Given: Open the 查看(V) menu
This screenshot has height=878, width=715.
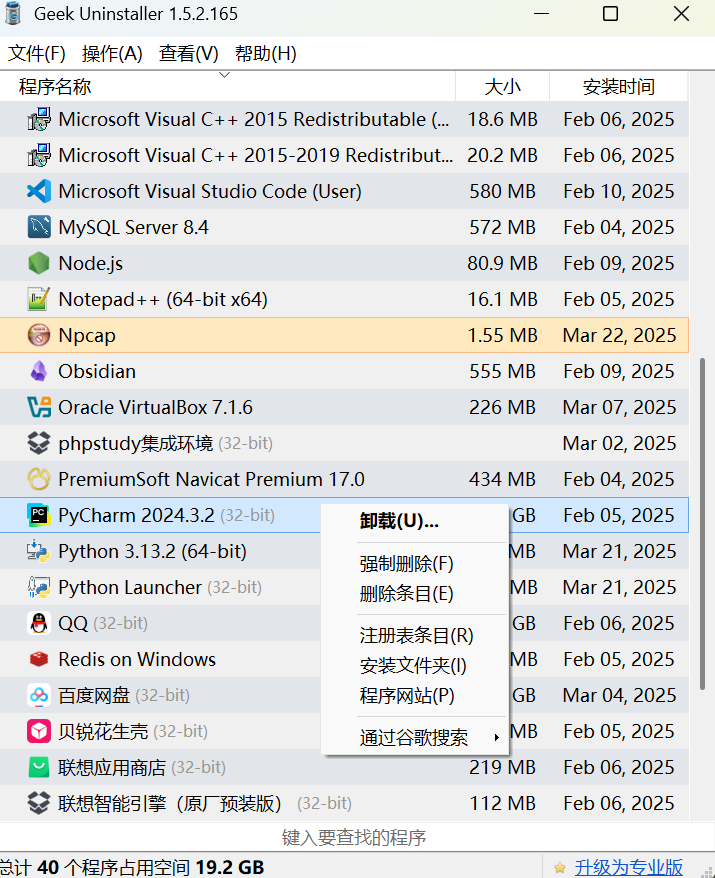Looking at the screenshot, I should tap(189, 54).
